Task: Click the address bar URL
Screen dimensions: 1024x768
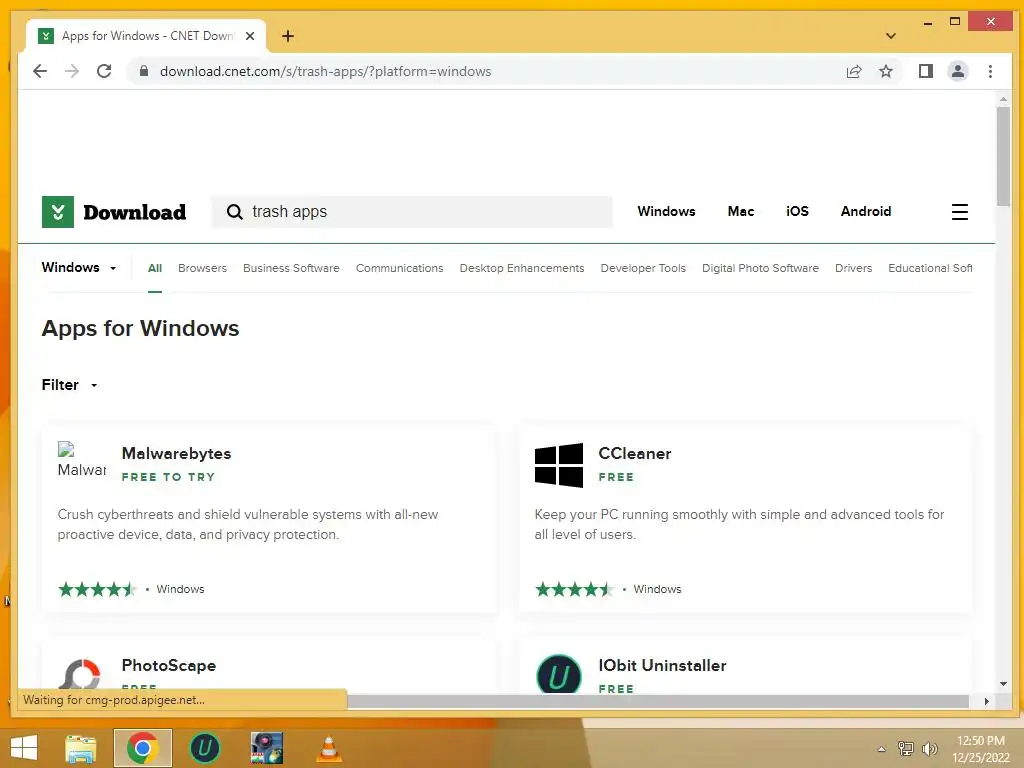Action: tap(325, 71)
